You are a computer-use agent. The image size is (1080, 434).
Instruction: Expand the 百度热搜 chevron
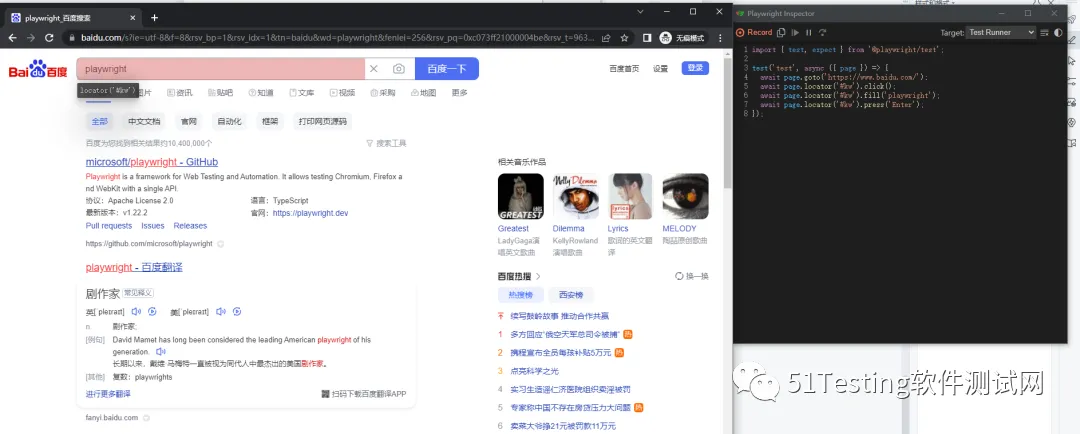click(x=538, y=276)
